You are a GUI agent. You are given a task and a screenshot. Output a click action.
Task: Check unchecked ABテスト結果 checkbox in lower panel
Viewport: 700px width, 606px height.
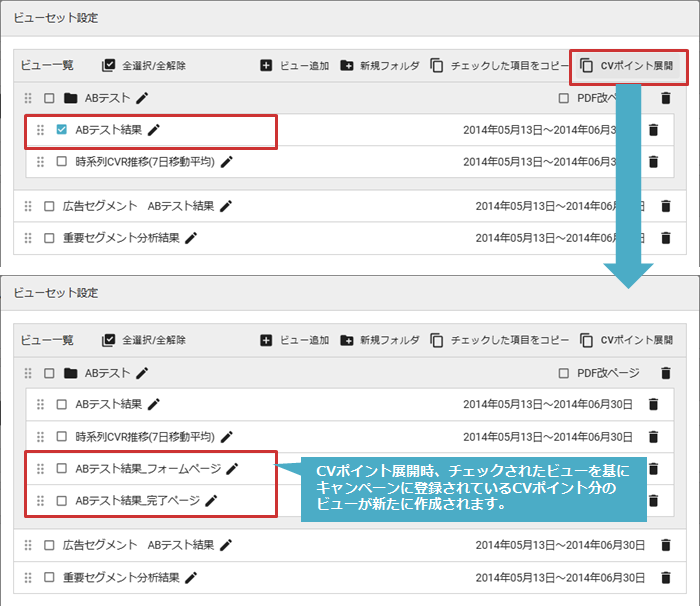62,405
